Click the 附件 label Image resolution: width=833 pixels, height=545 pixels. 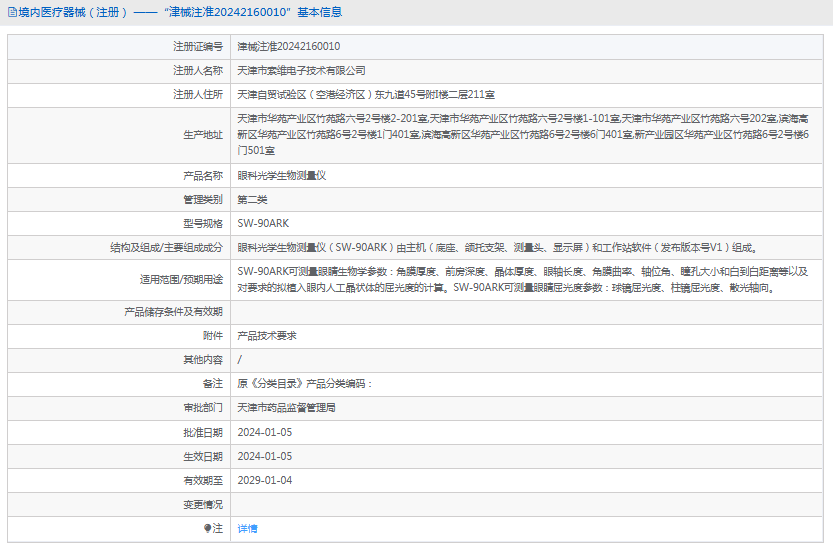point(212,336)
